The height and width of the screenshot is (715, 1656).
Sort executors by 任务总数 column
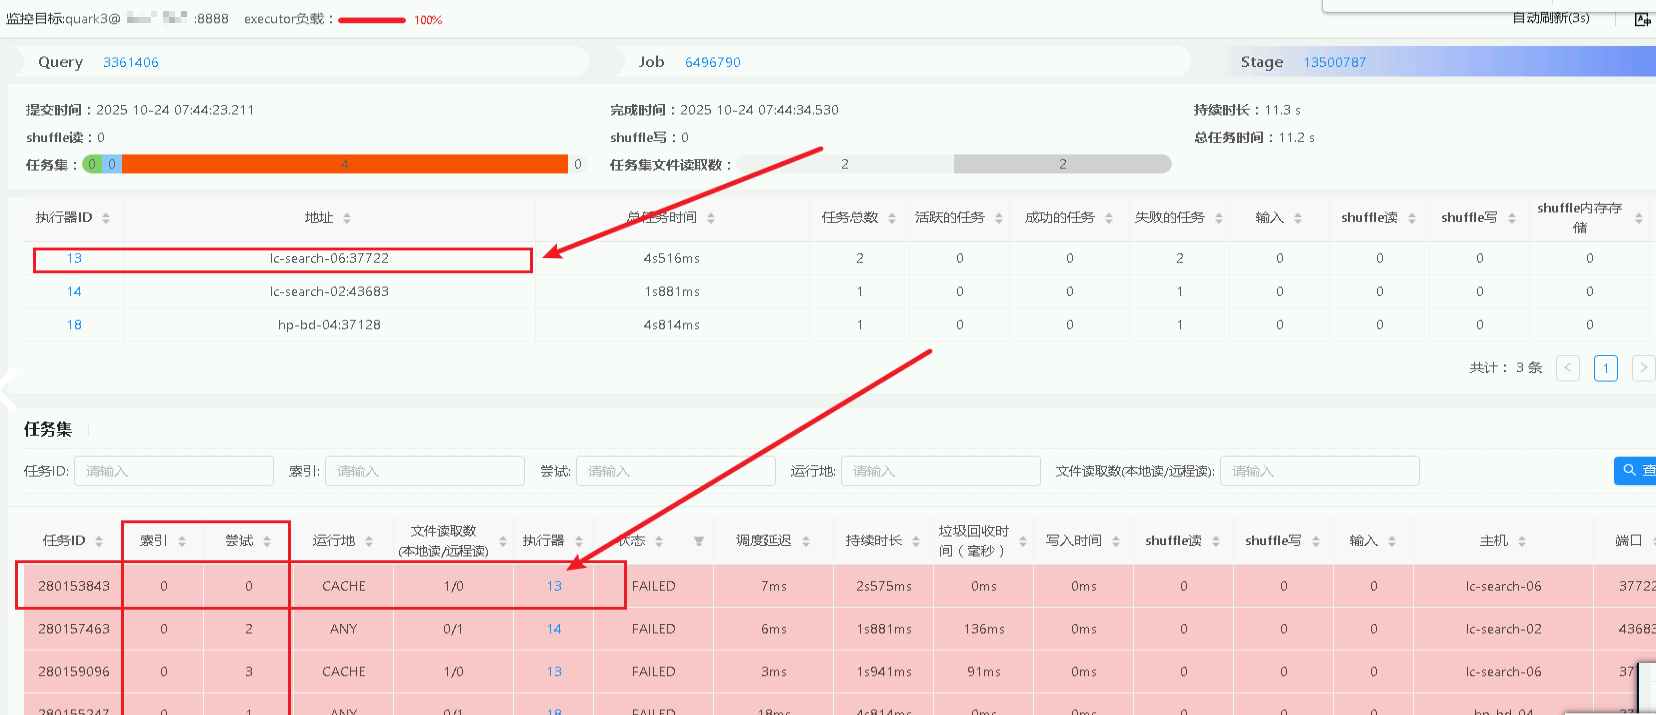click(892, 218)
